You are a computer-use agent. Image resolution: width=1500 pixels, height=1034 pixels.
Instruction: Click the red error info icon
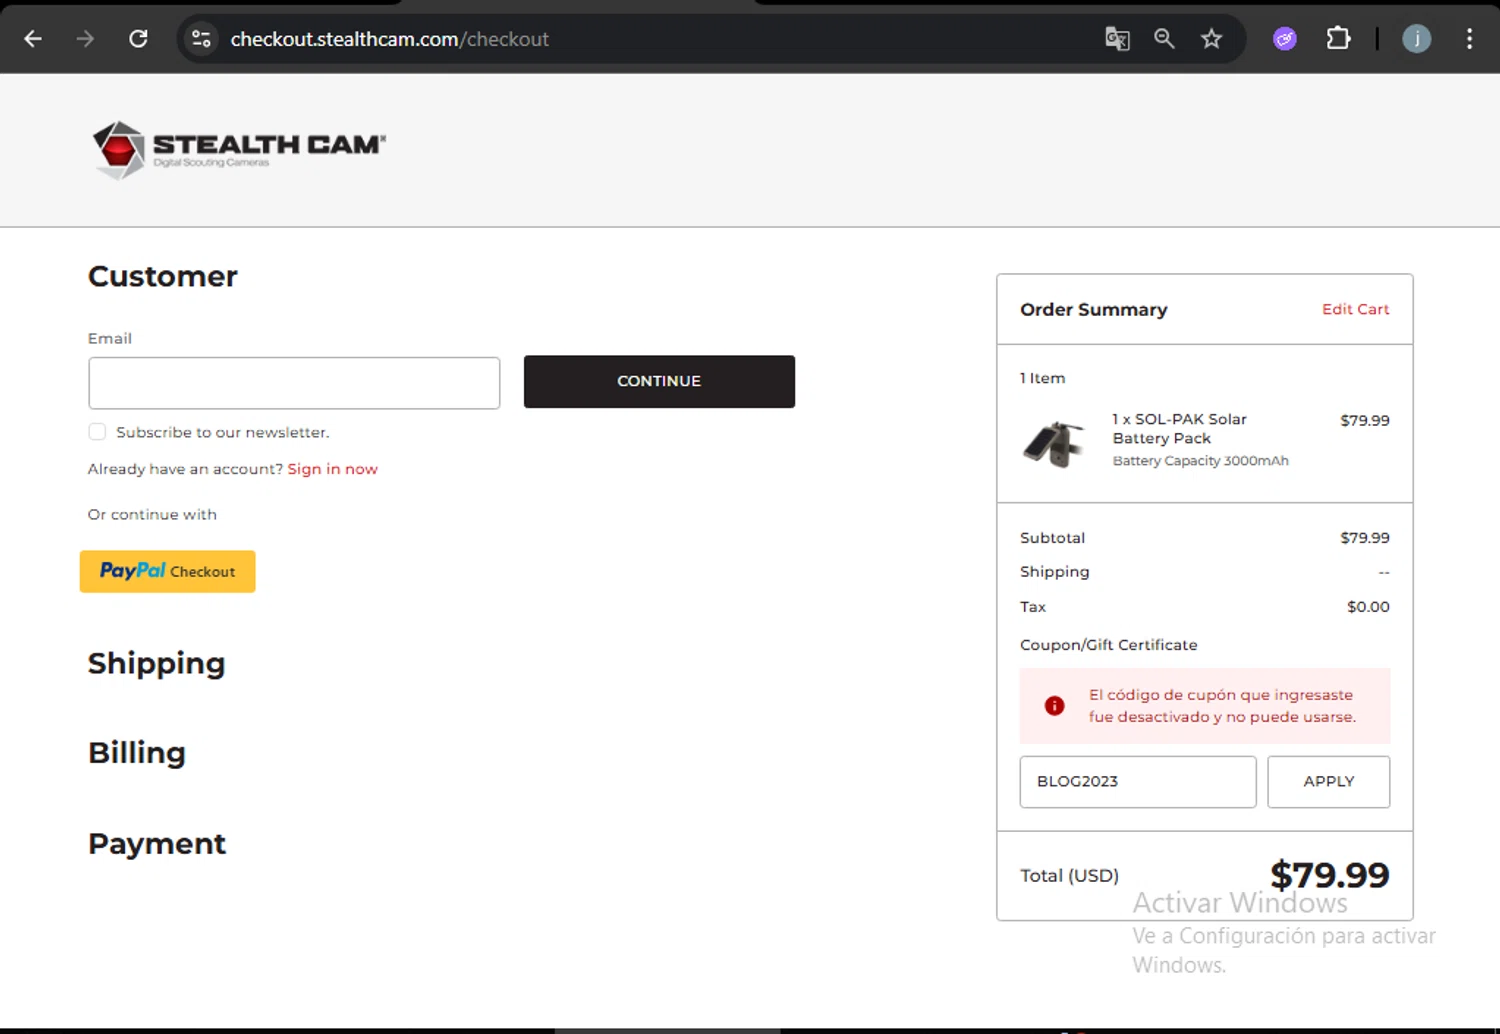point(1054,706)
